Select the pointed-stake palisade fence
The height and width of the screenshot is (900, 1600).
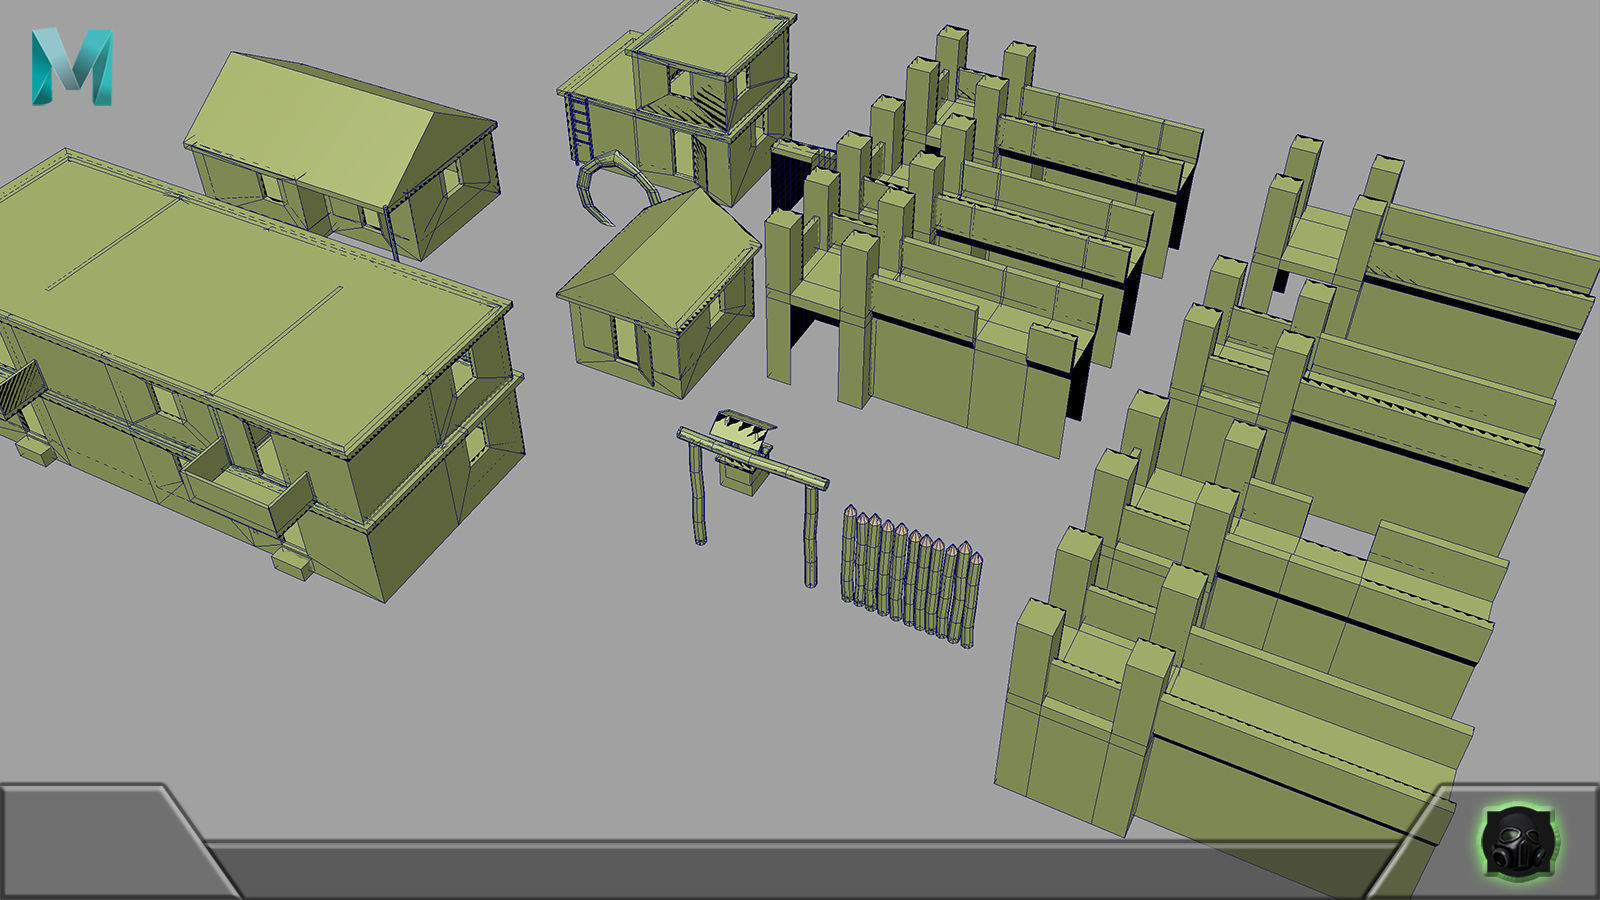912,577
